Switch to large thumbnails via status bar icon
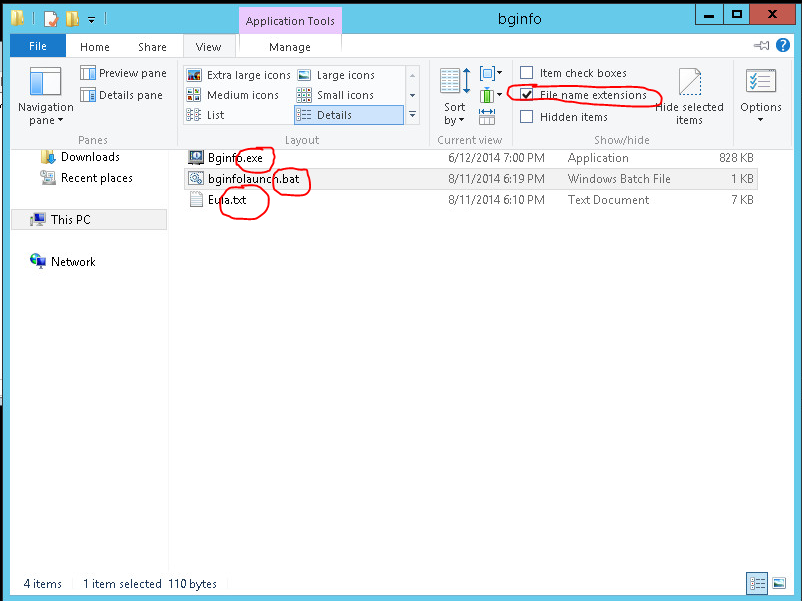Viewport: 802px width, 601px height. [x=779, y=583]
